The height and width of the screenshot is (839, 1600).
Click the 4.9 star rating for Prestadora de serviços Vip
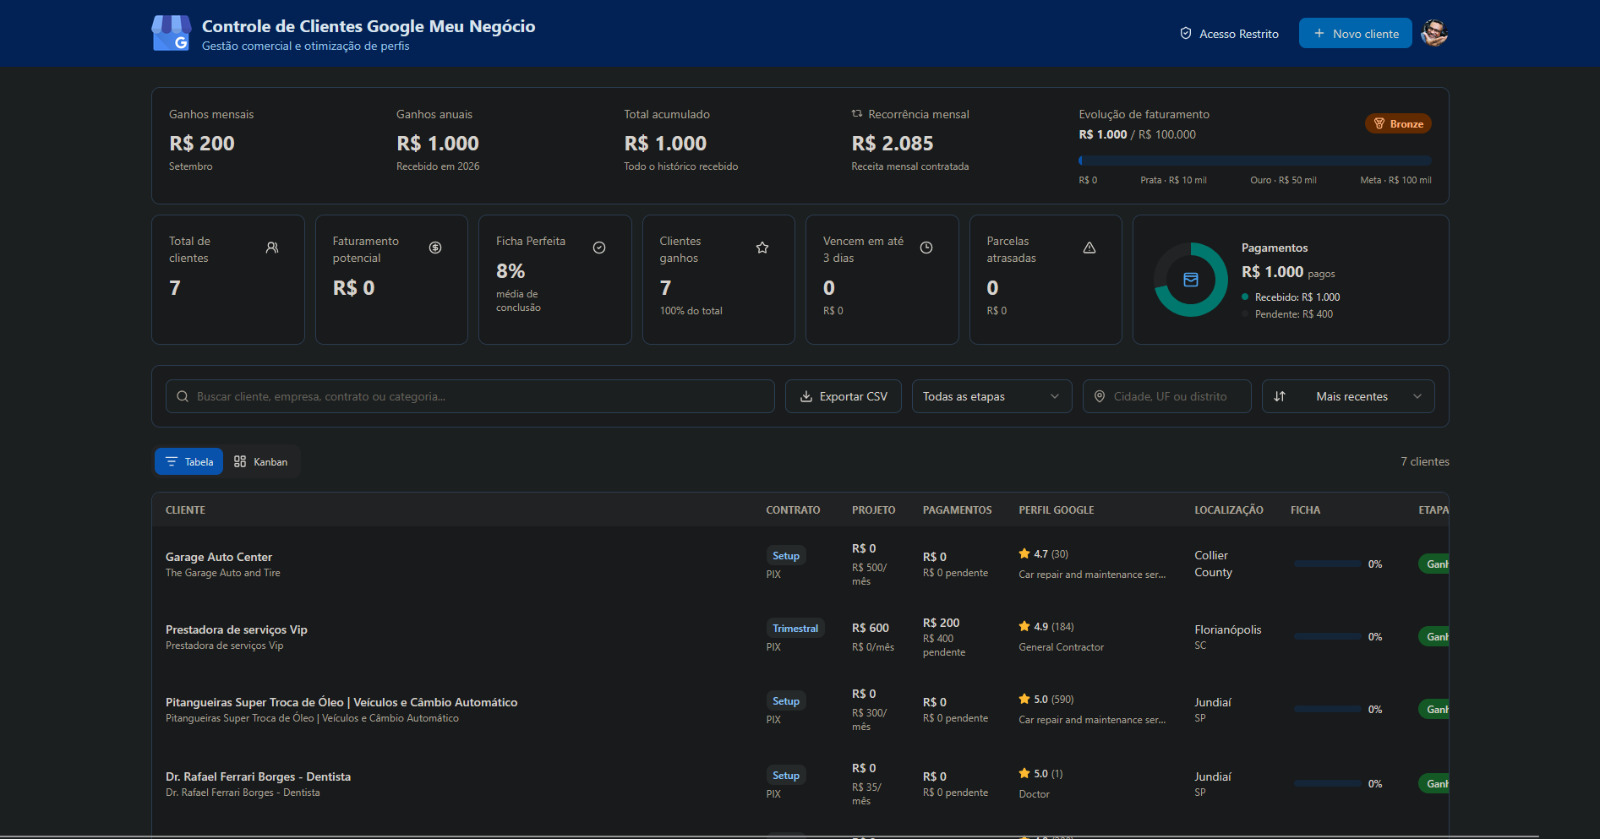point(1046,627)
